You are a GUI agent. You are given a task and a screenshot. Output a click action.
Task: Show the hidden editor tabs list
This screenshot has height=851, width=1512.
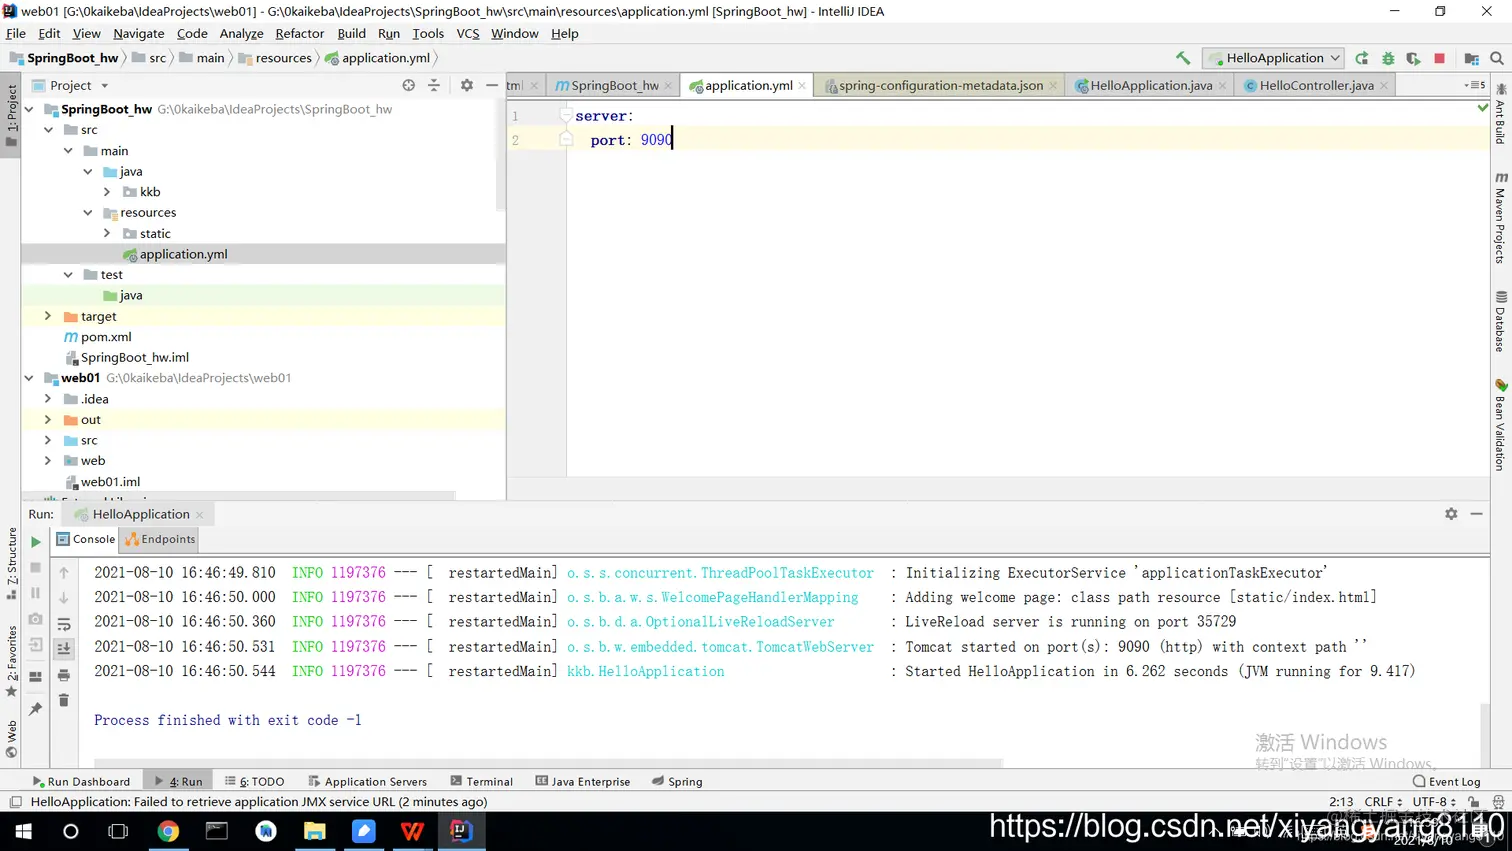pyautogui.click(x=1475, y=85)
